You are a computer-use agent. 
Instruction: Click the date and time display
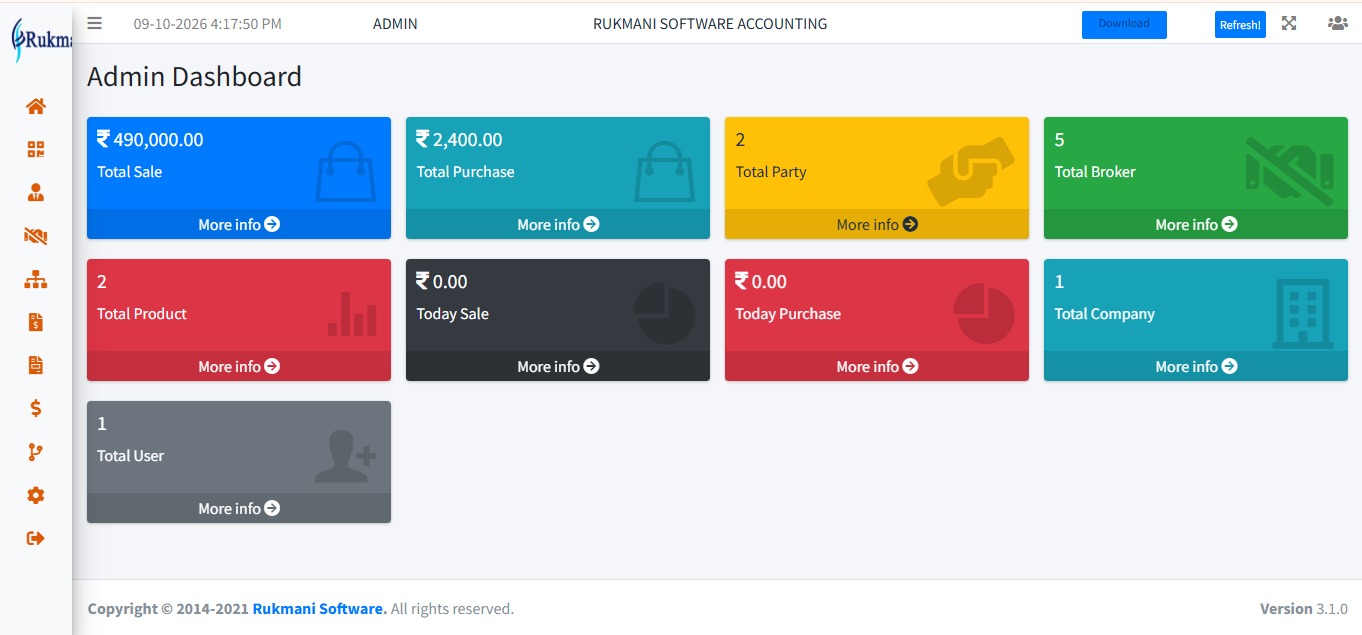(207, 23)
